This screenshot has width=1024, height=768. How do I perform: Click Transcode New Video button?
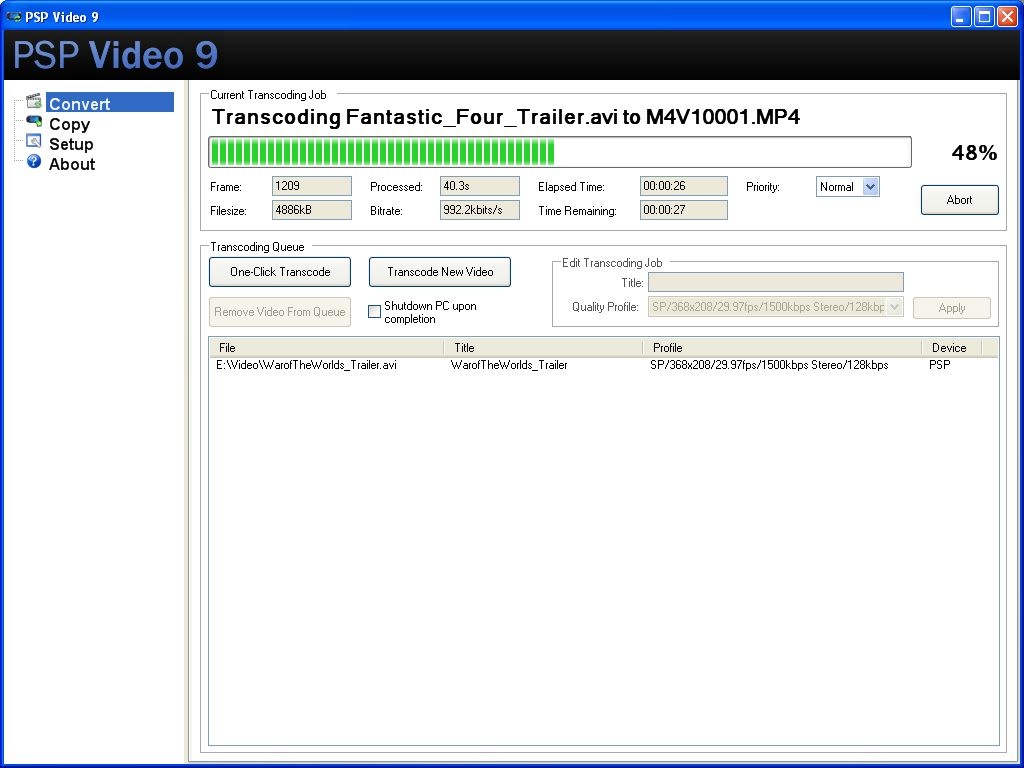point(440,272)
